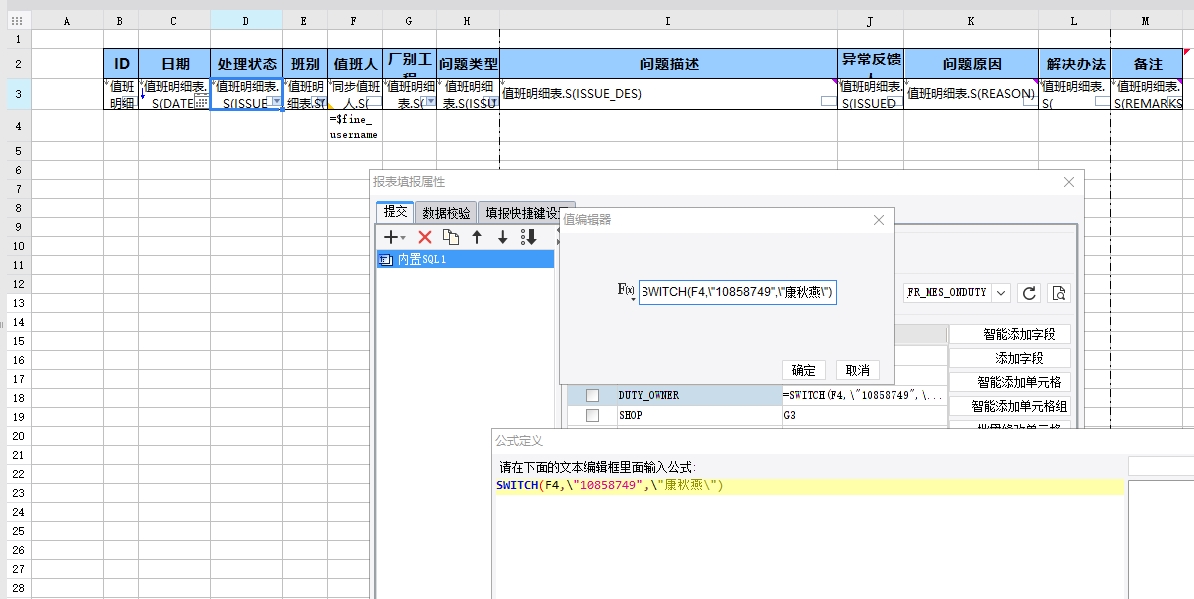
Task: Move item up with the up arrow
Action: (x=477, y=237)
